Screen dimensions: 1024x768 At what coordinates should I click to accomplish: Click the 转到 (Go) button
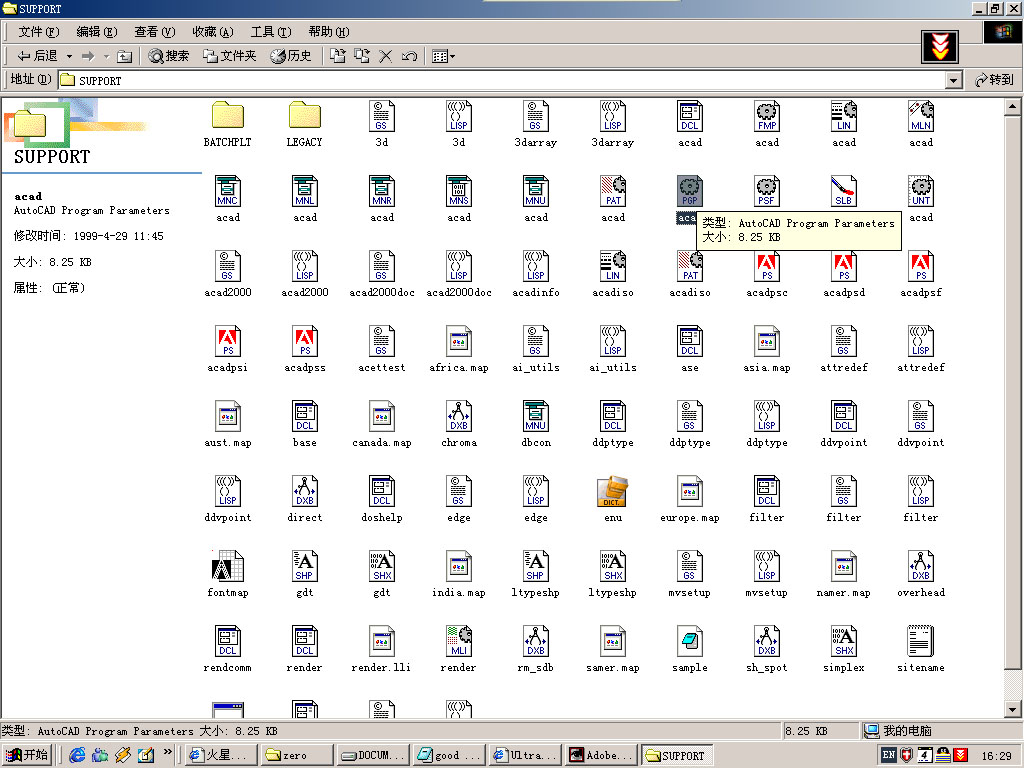[x=993, y=80]
